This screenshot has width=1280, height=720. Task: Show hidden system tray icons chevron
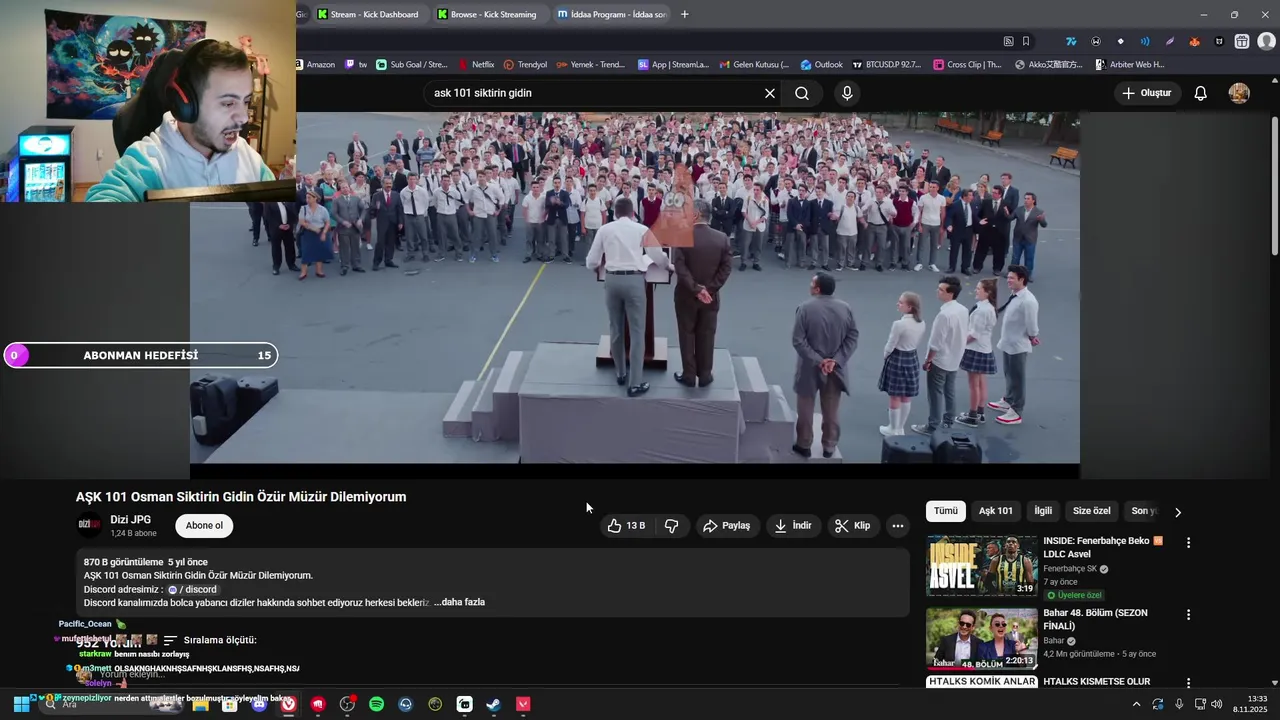coord(1136,704)
